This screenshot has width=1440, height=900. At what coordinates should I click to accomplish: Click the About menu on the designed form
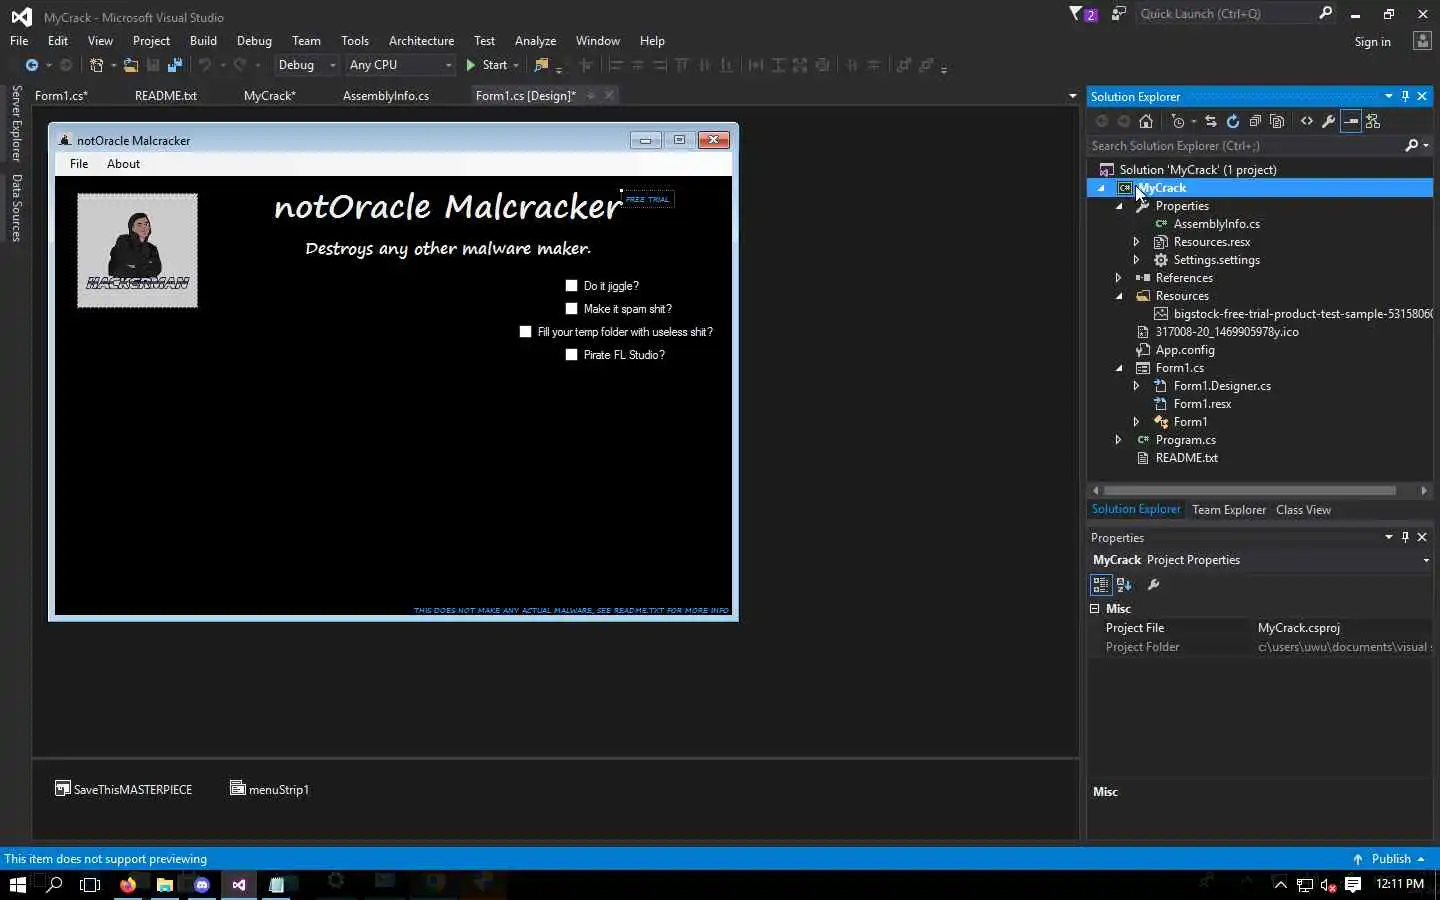pyautogui.click(x=123, y=164)
